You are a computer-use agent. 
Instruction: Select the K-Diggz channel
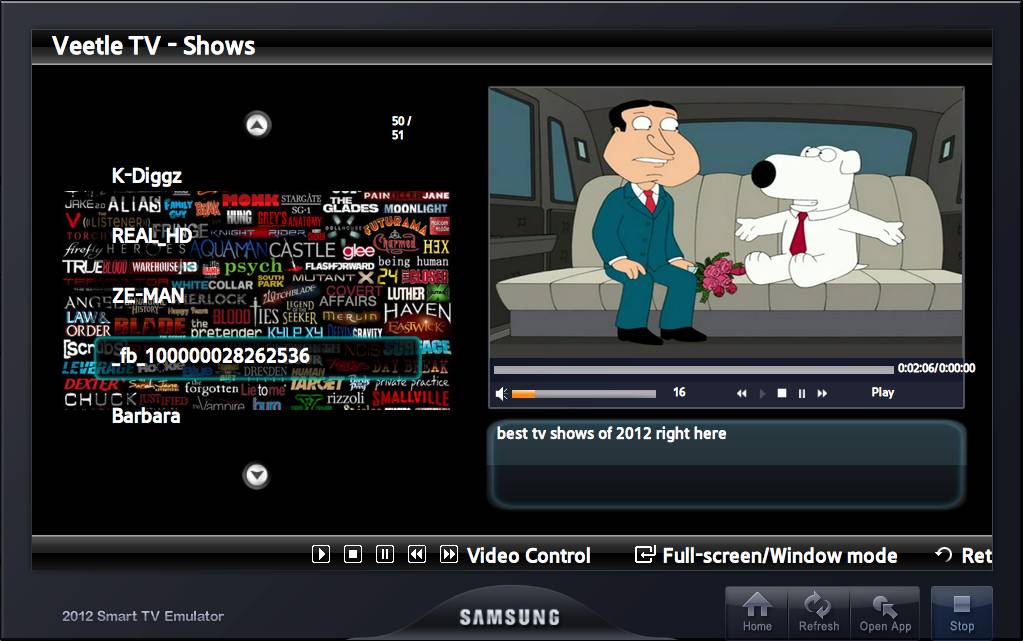[x=147, y=176]
